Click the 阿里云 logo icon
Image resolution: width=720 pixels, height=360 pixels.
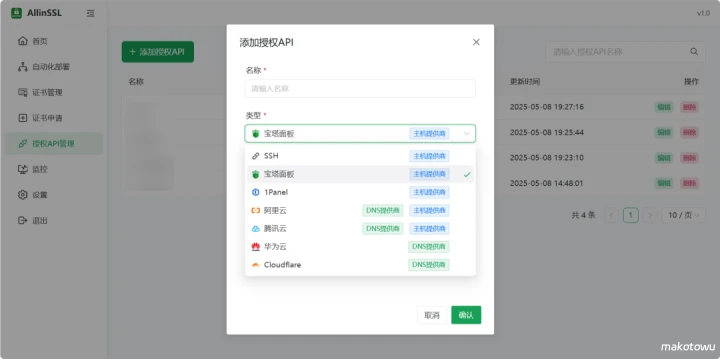point(256,210)
